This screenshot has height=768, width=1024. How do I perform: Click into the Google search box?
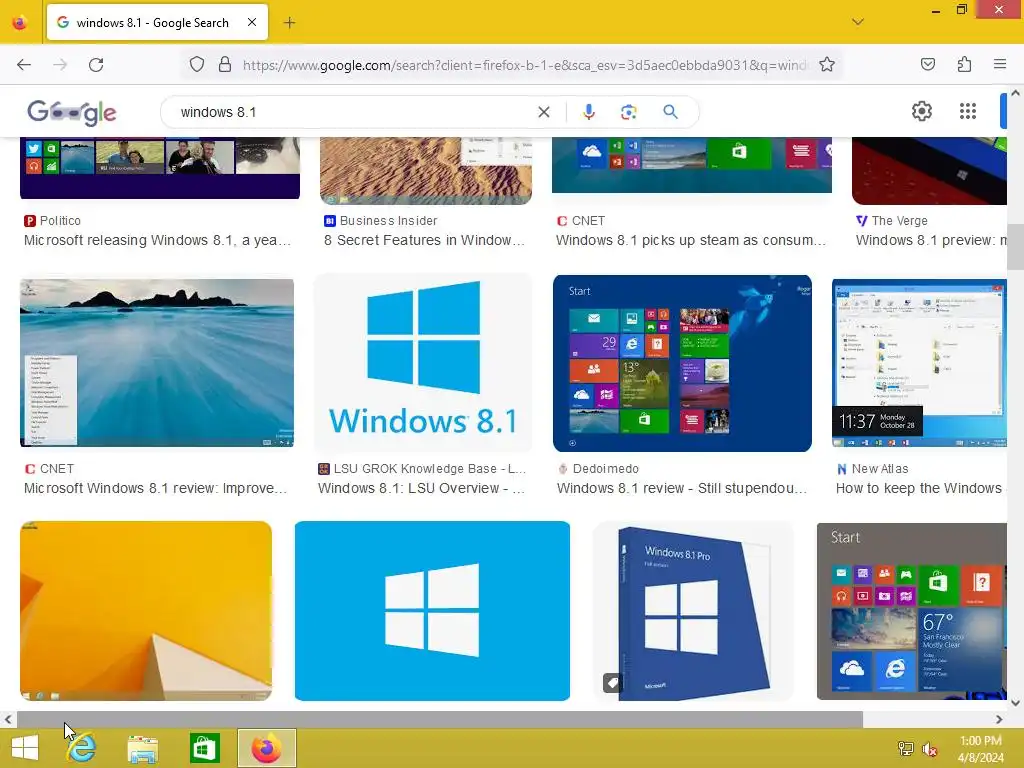(353, 112)
